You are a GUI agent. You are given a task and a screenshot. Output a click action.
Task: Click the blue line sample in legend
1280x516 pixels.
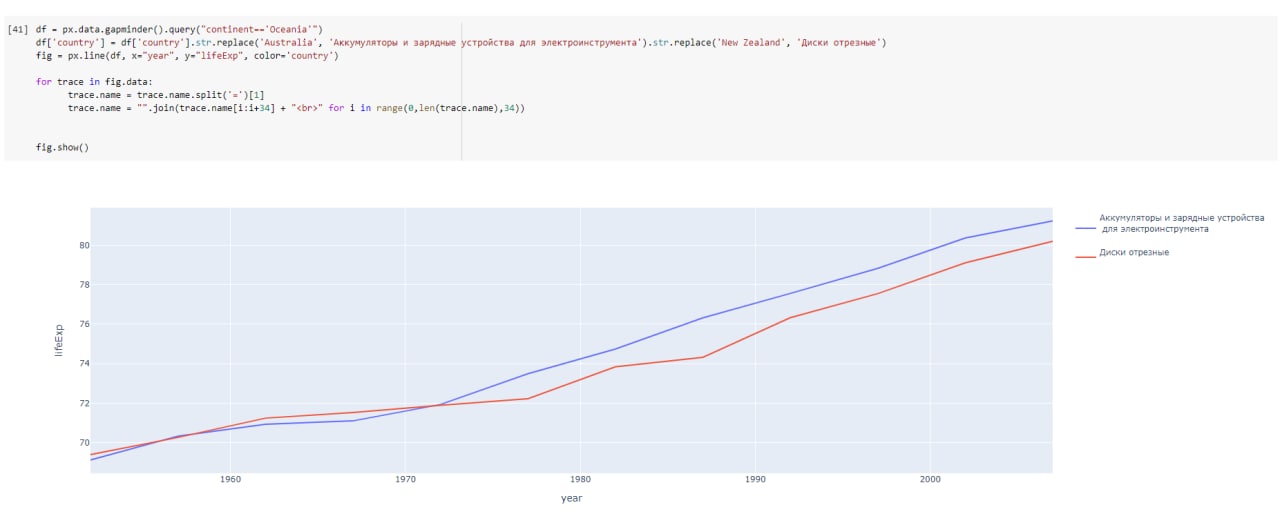coord(1085,229)
